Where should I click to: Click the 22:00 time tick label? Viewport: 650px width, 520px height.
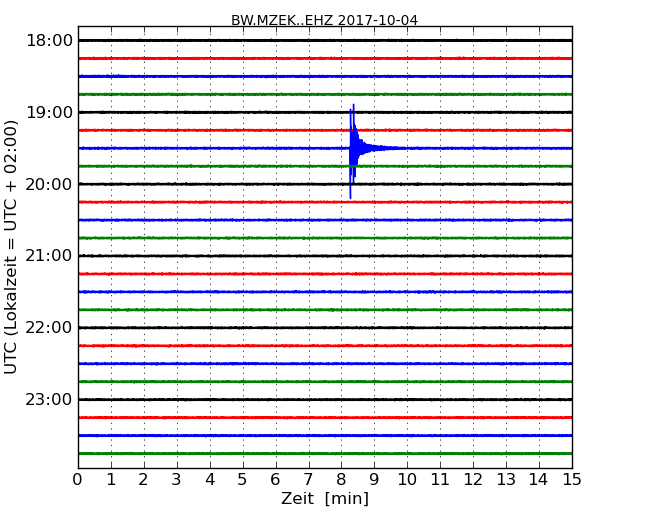49,328
